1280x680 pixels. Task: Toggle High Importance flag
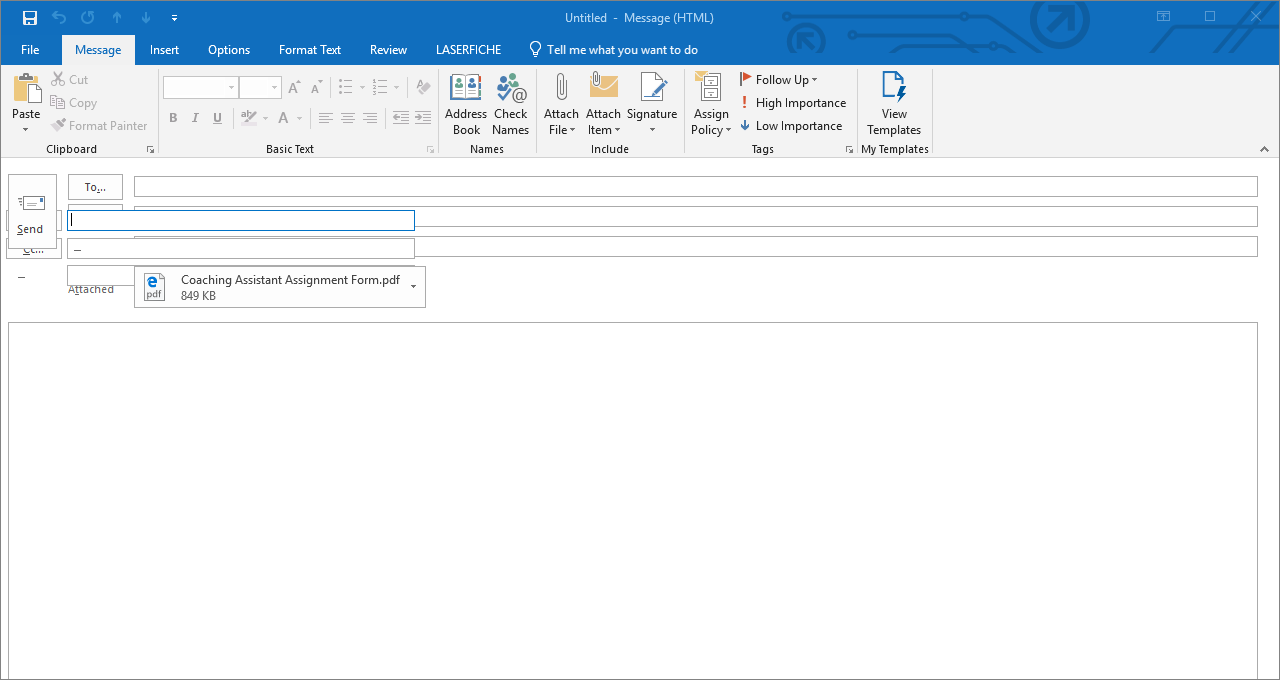point(793,103)
